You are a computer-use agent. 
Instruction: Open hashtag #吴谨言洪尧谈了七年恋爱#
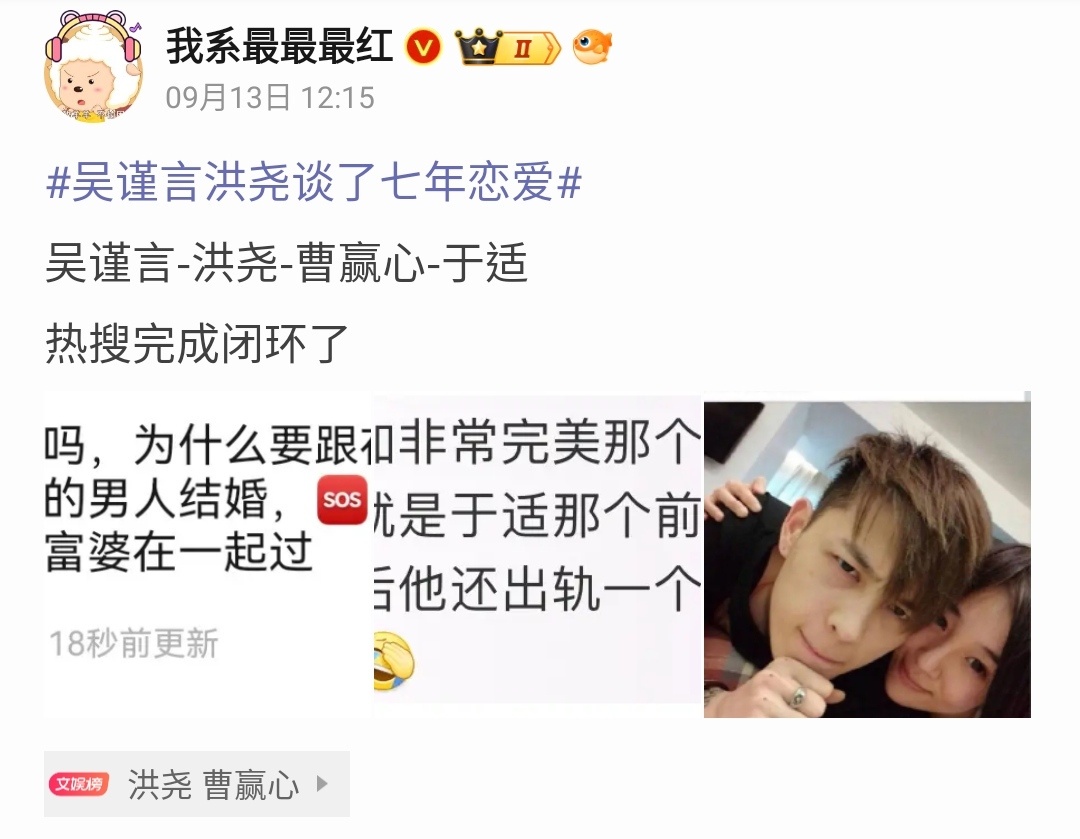(x=314, y=183)
